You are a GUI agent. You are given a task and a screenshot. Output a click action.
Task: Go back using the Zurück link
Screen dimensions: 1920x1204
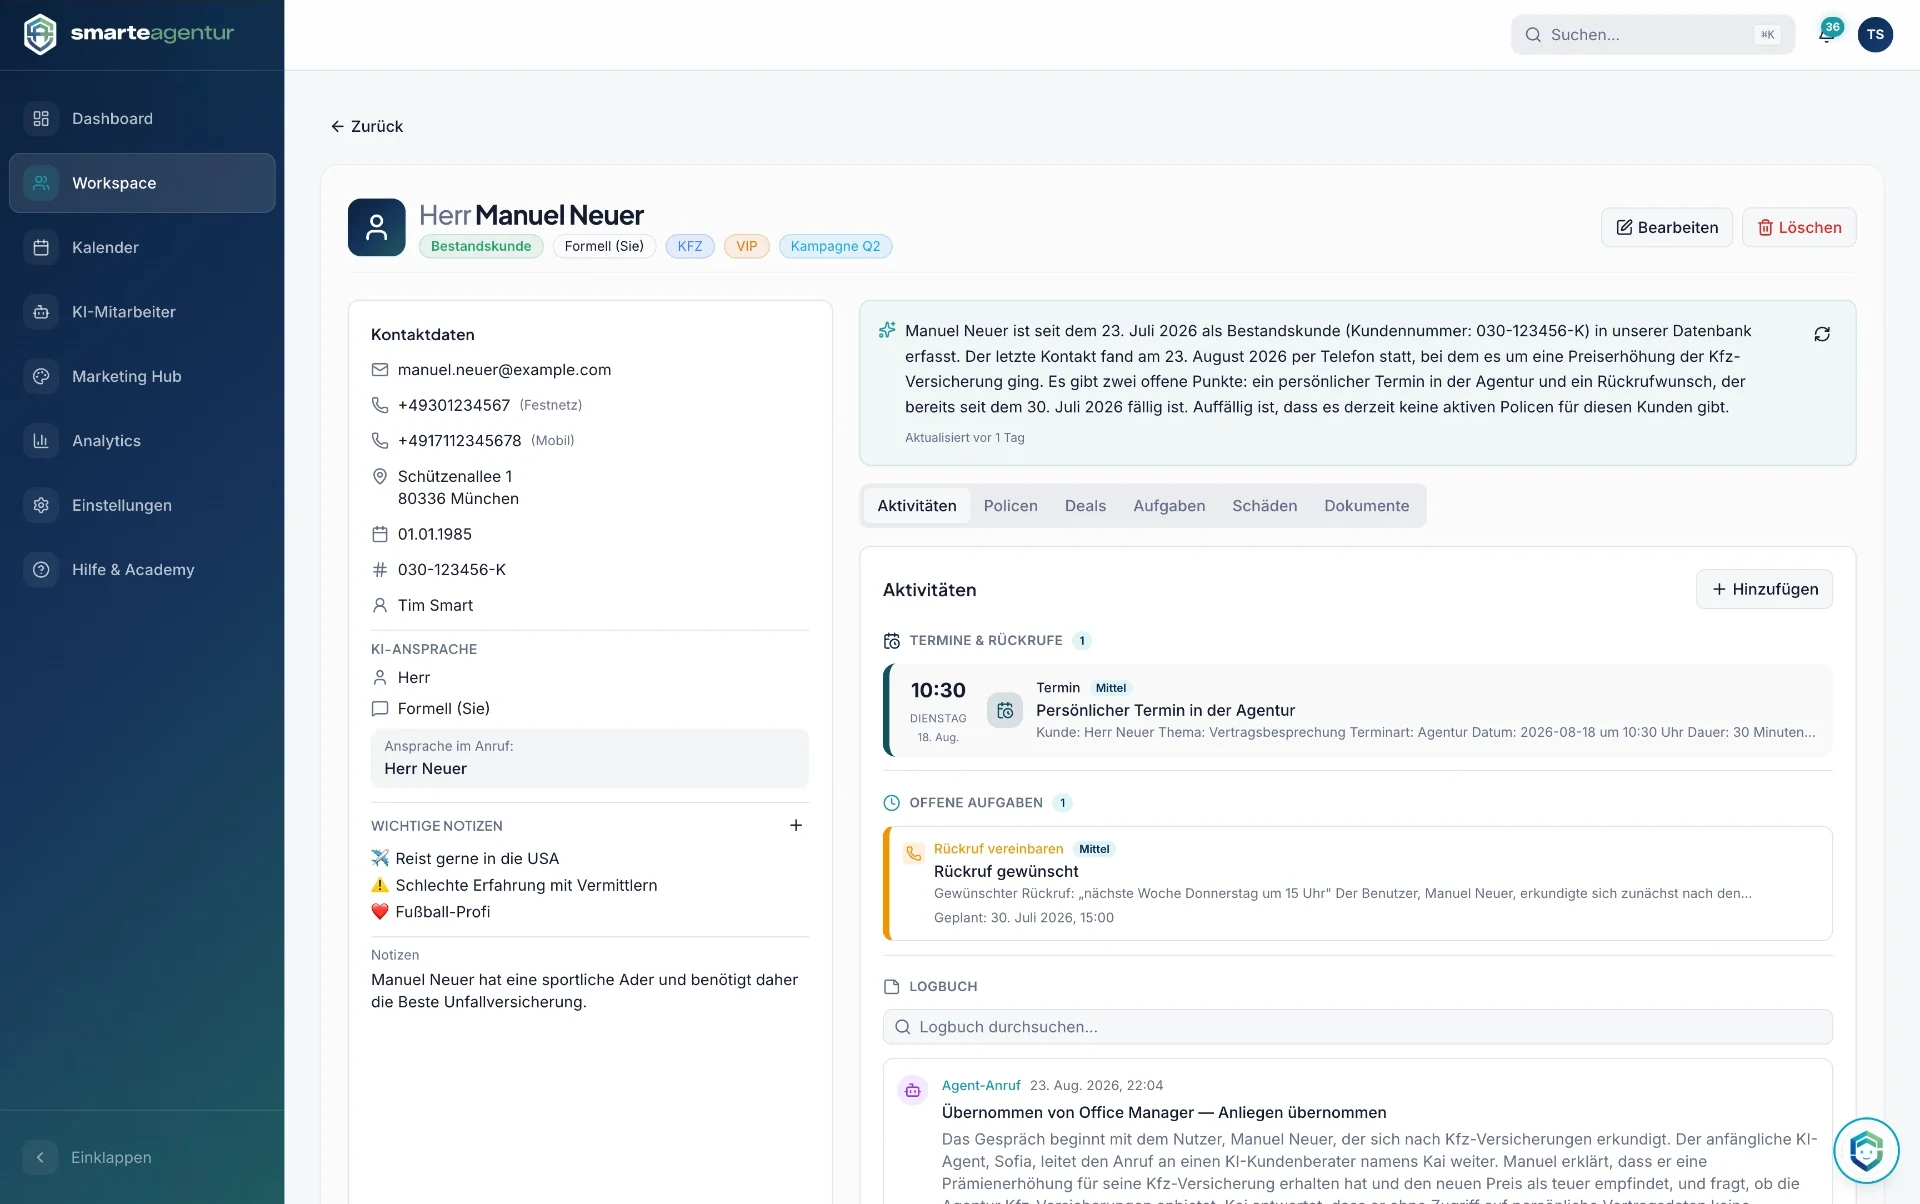tap(367, 126)
